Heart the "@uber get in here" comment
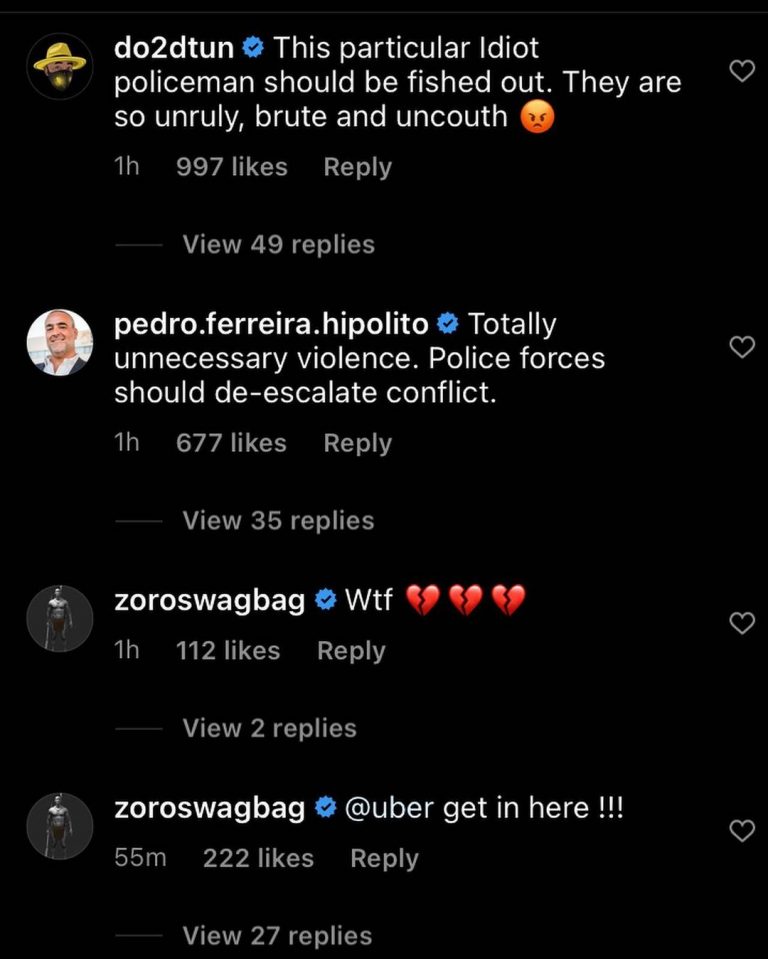This screenshot has width=768, height=959. tap(741, 831)
